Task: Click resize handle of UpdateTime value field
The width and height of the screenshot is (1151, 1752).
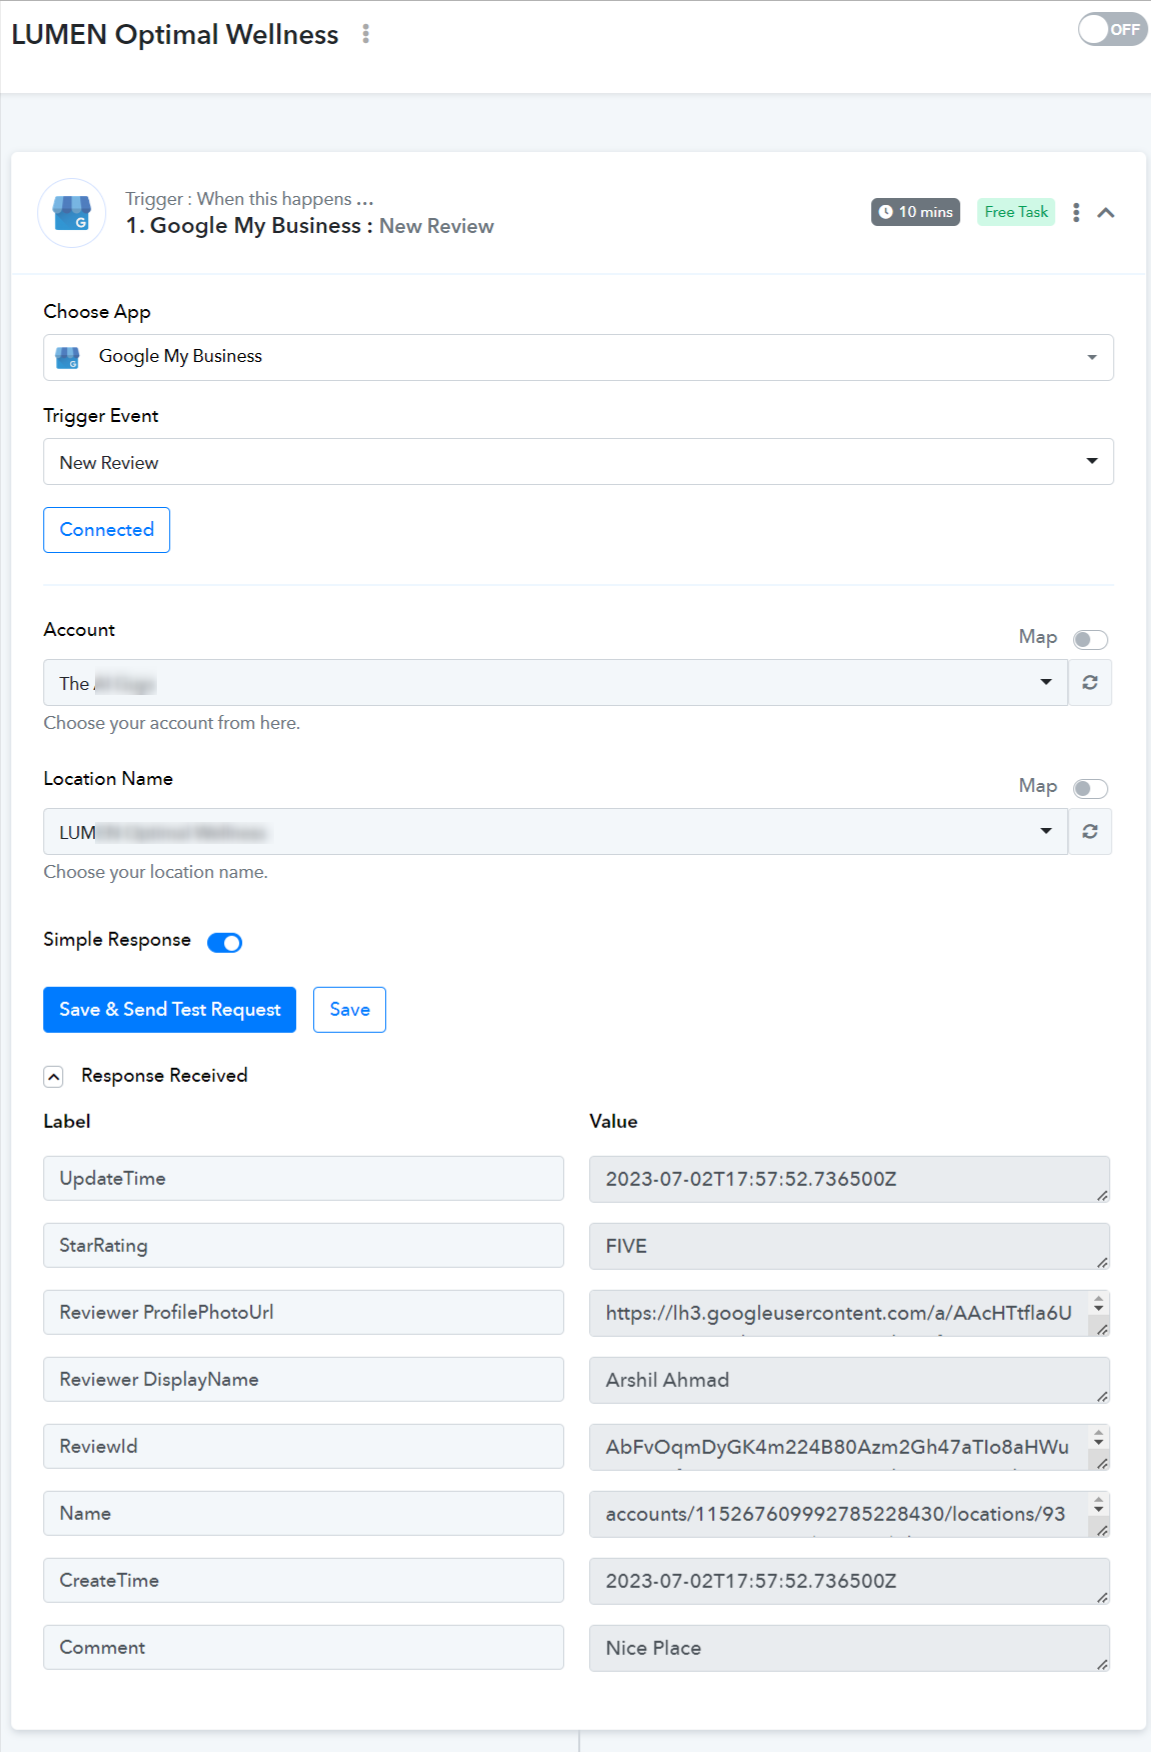Action: 1102,1195
